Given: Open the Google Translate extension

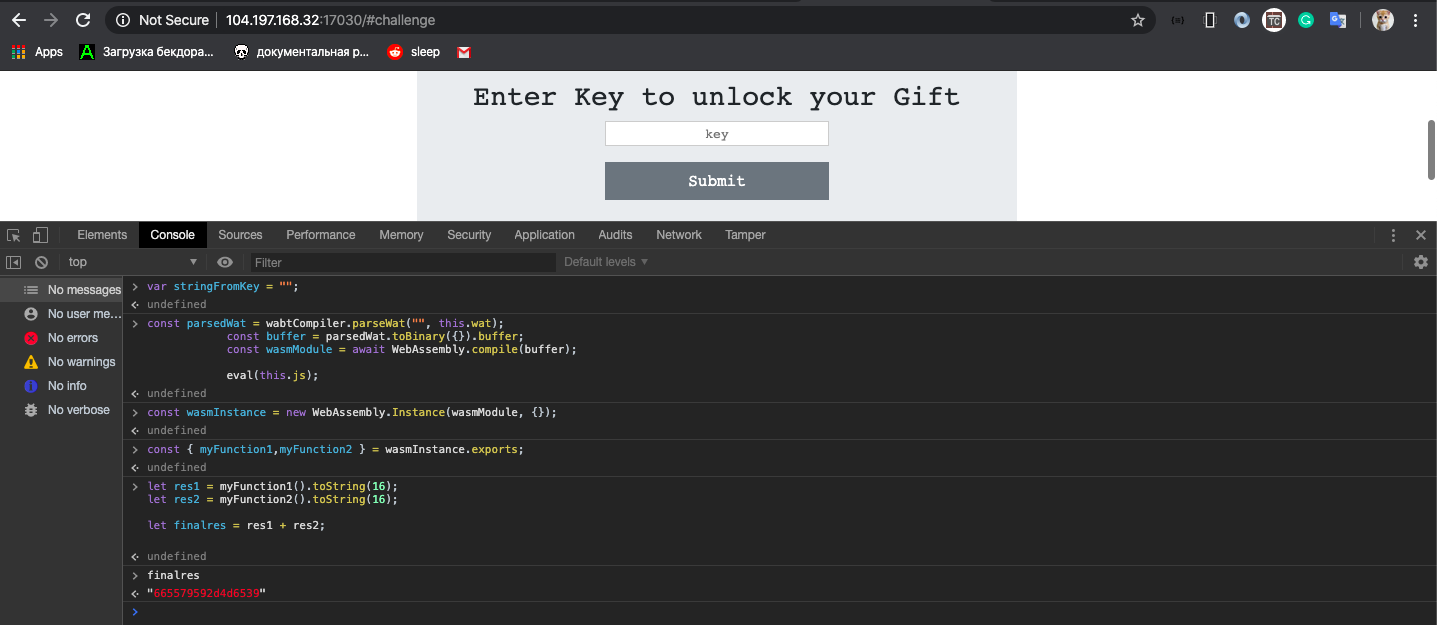Looking at the screenshot, I should coord(1337,20).
